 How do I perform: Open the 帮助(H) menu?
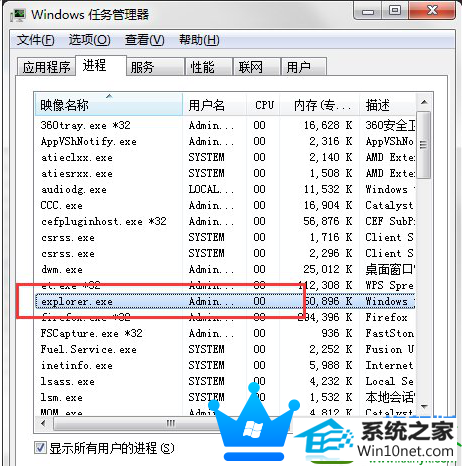click(x=199, y=40)
